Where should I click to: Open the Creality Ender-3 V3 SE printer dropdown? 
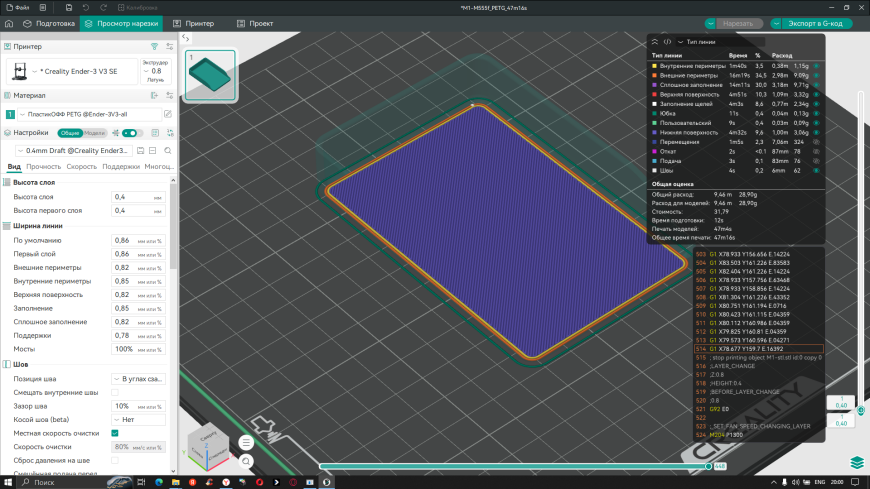point(72,71)
